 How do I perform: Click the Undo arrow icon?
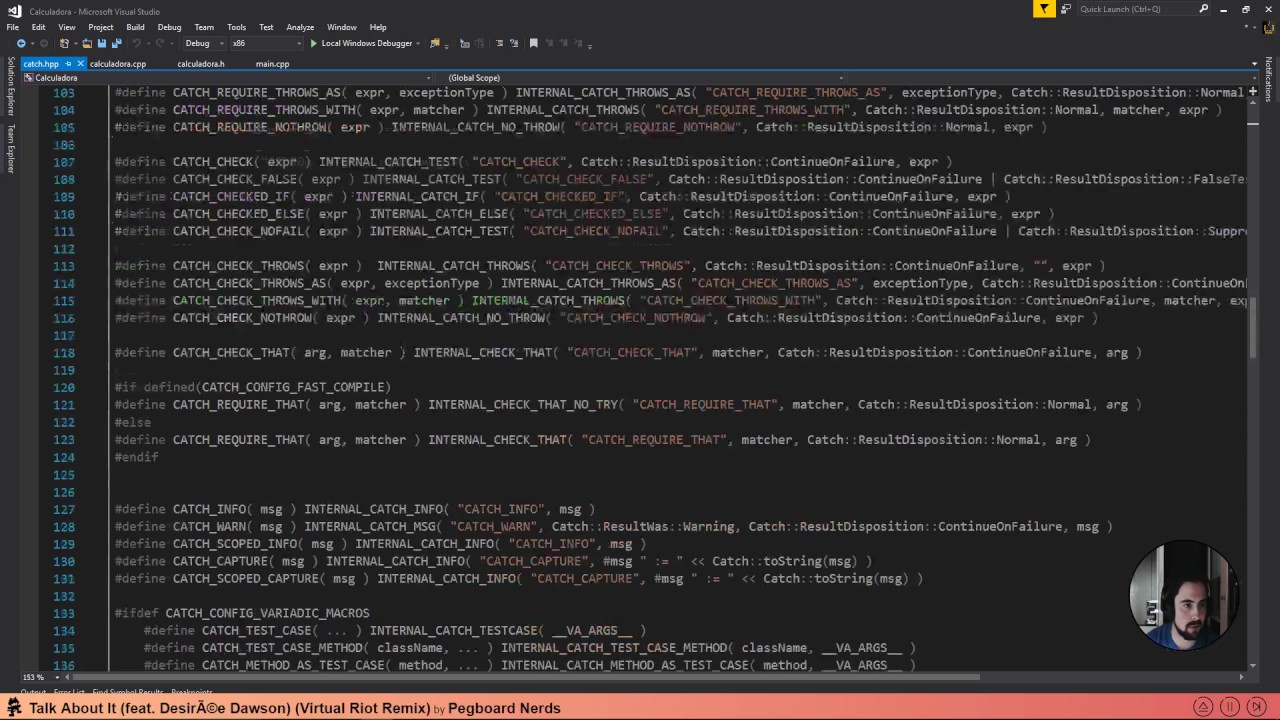[x=136, y=44]
